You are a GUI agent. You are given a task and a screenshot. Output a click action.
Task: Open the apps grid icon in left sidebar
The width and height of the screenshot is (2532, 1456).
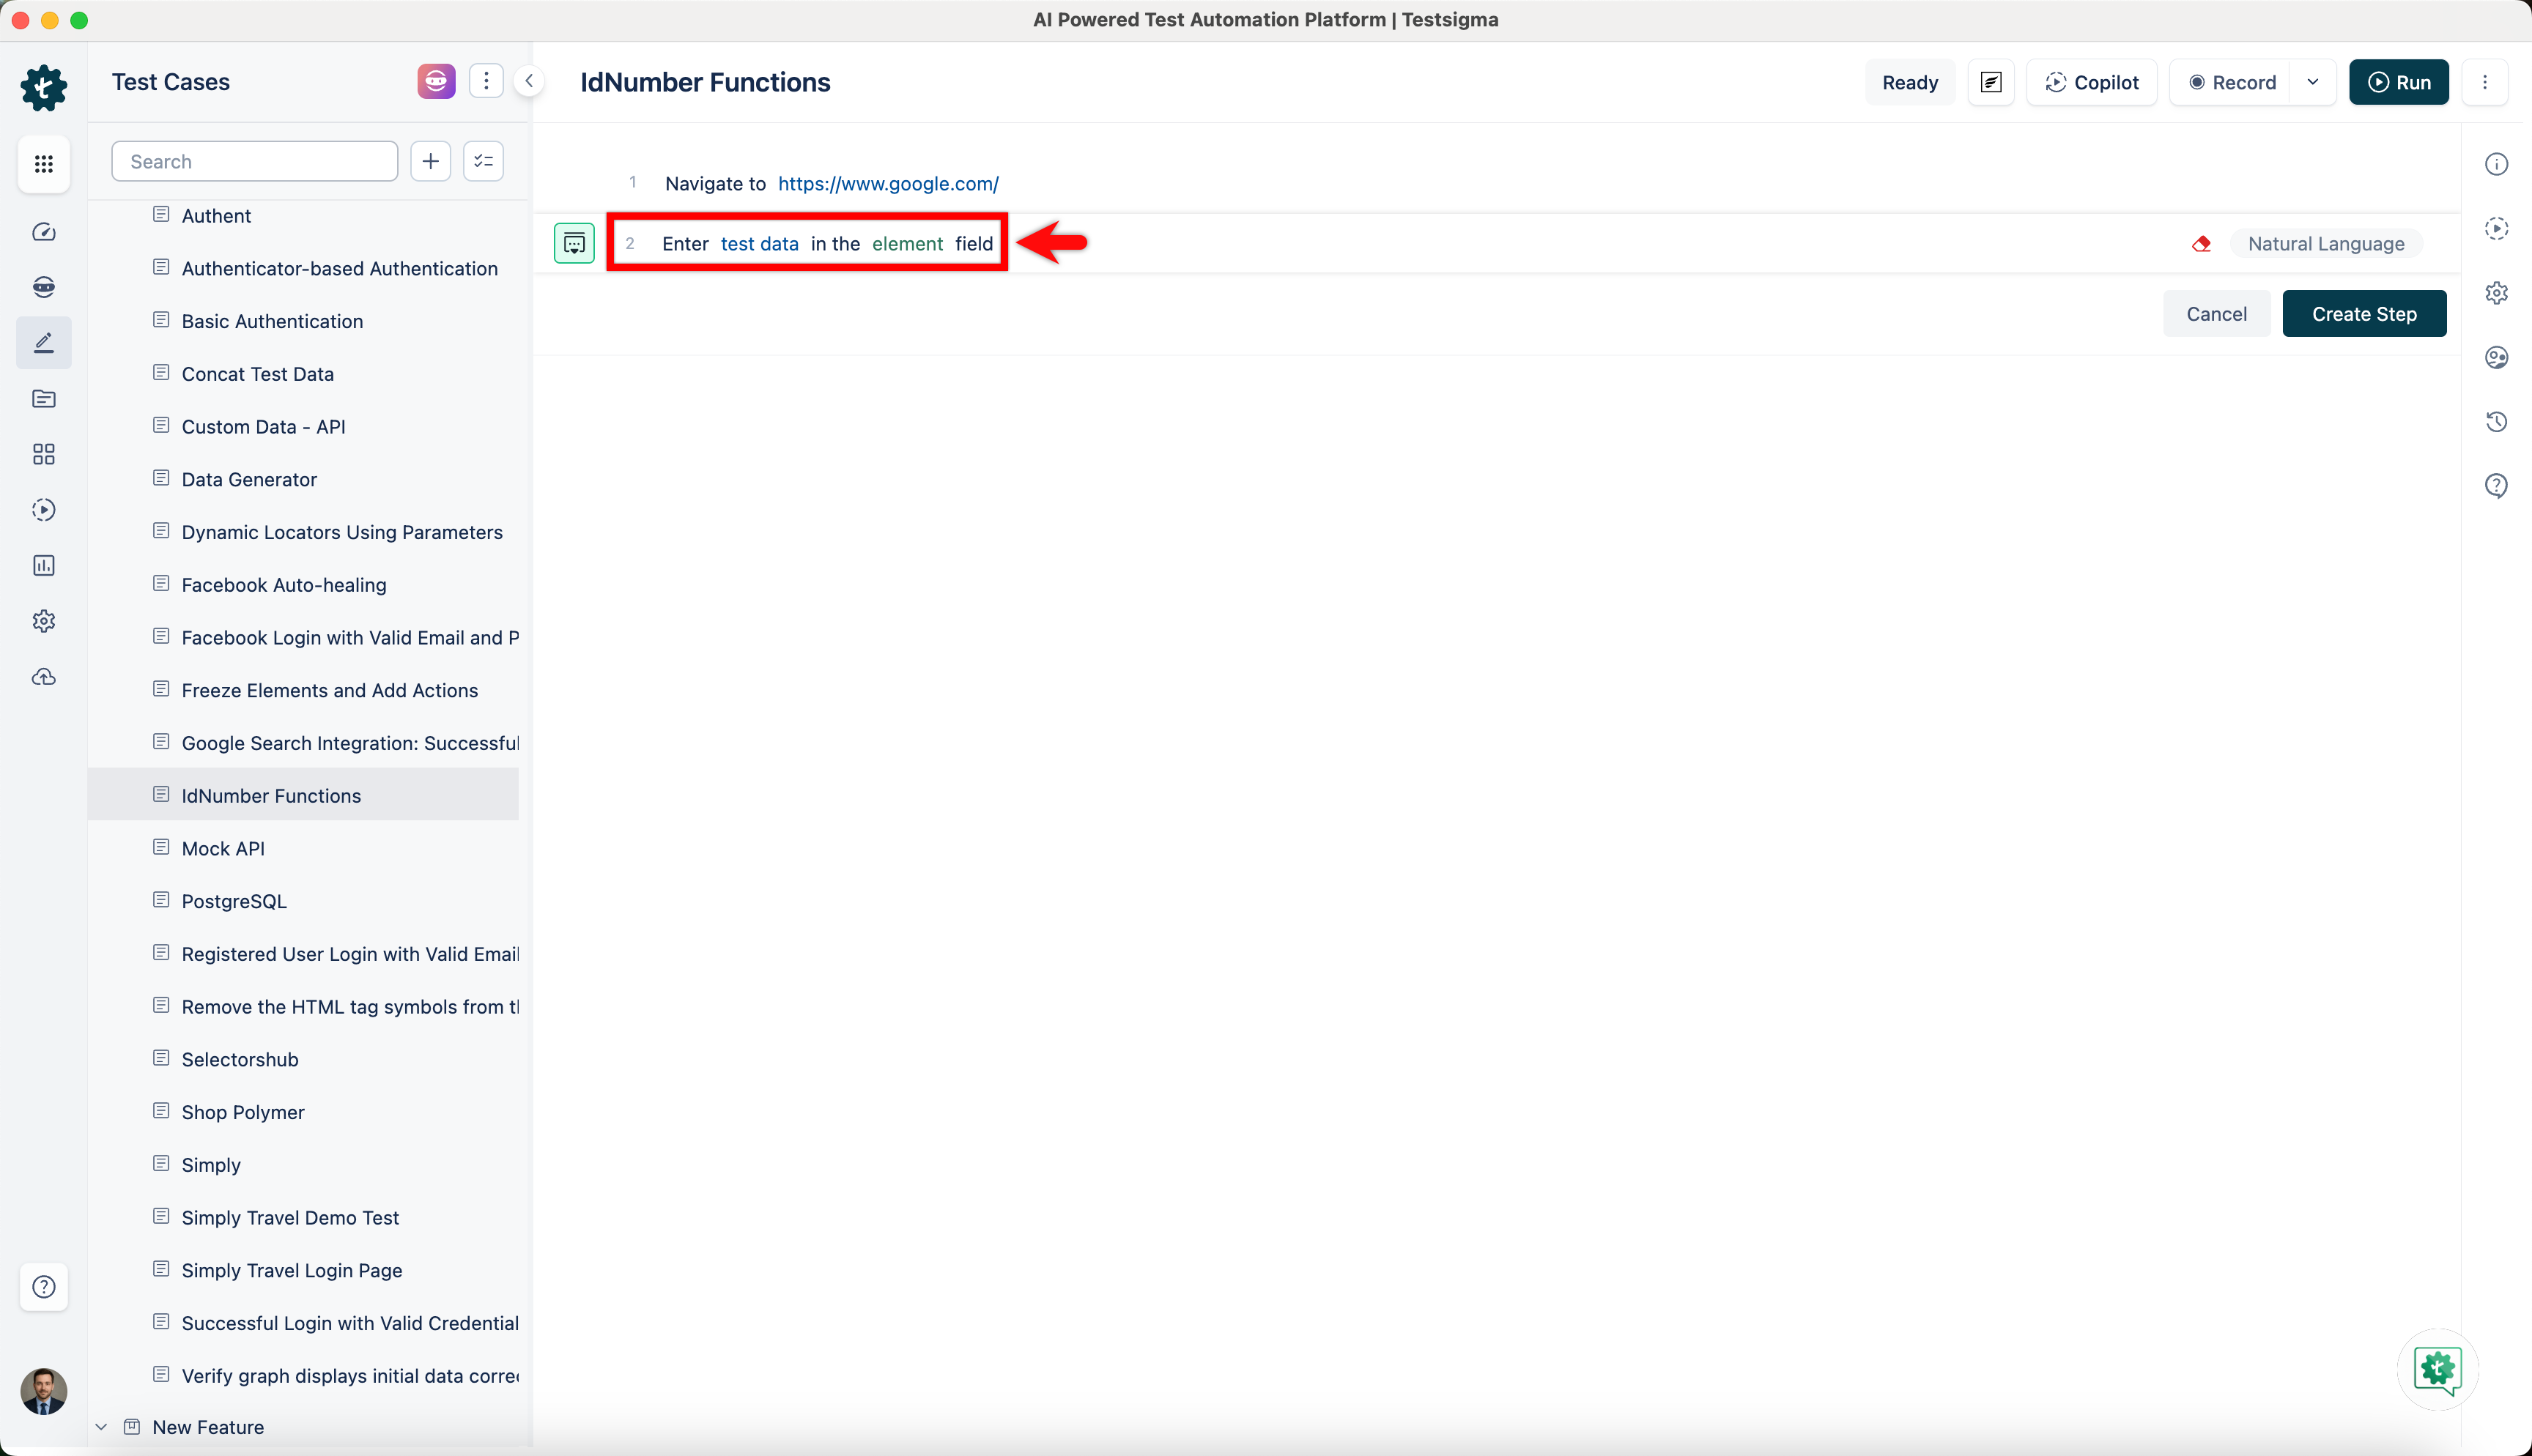tap(44, 164)
